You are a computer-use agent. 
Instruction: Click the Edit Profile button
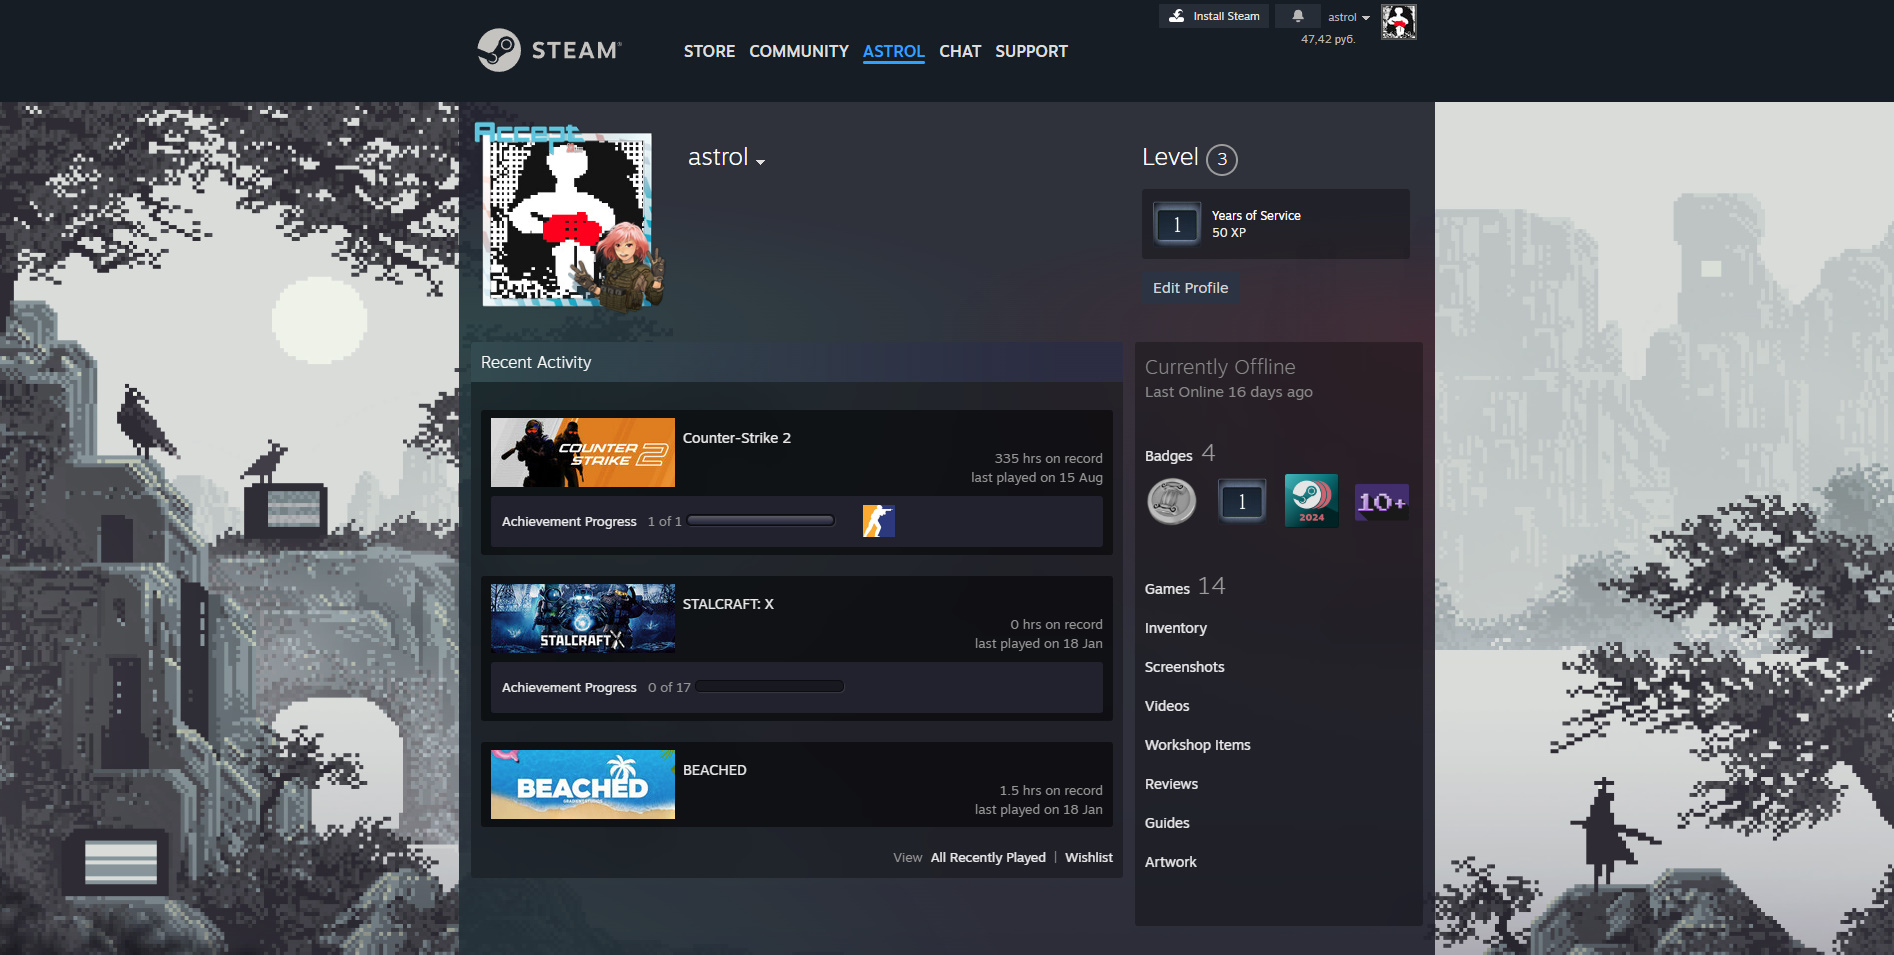tap(1190, 288)
